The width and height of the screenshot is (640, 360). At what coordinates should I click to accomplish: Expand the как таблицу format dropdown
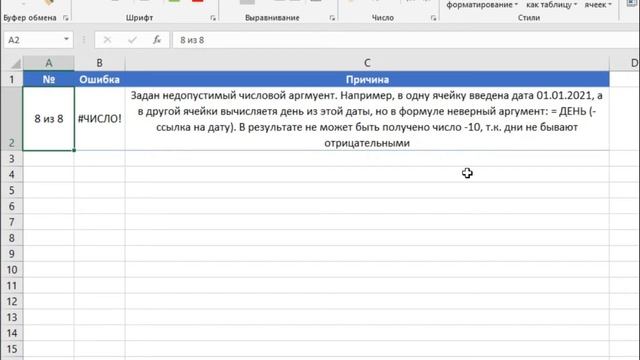[551, 5]
